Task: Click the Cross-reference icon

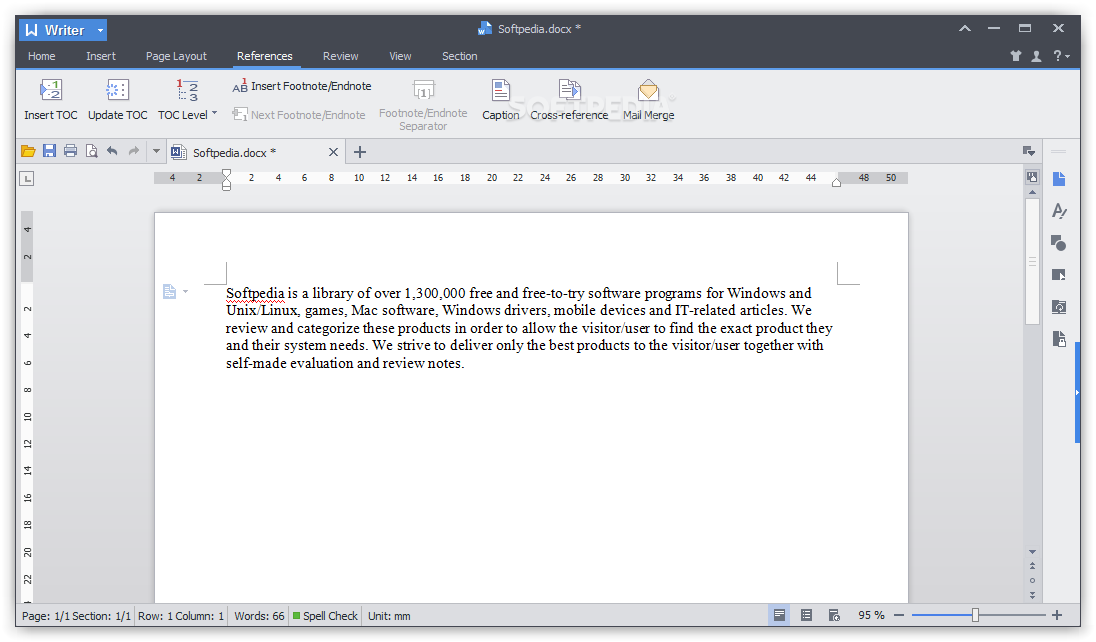Action: coord(570,90)
